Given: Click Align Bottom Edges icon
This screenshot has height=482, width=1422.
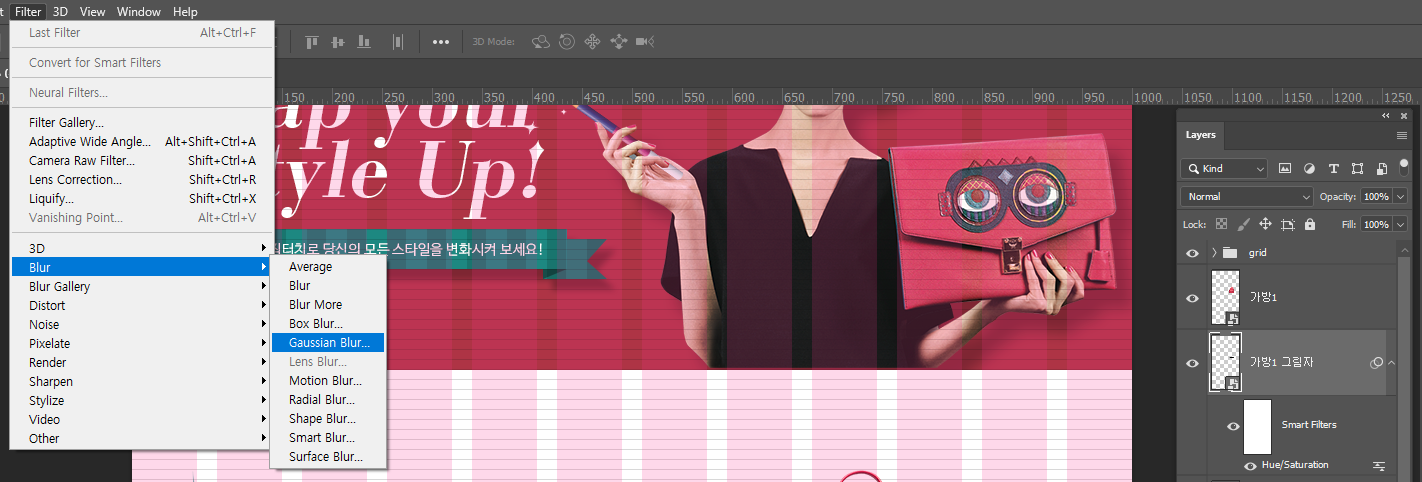Looking at the screenshot, I should [x=364, y=41].
